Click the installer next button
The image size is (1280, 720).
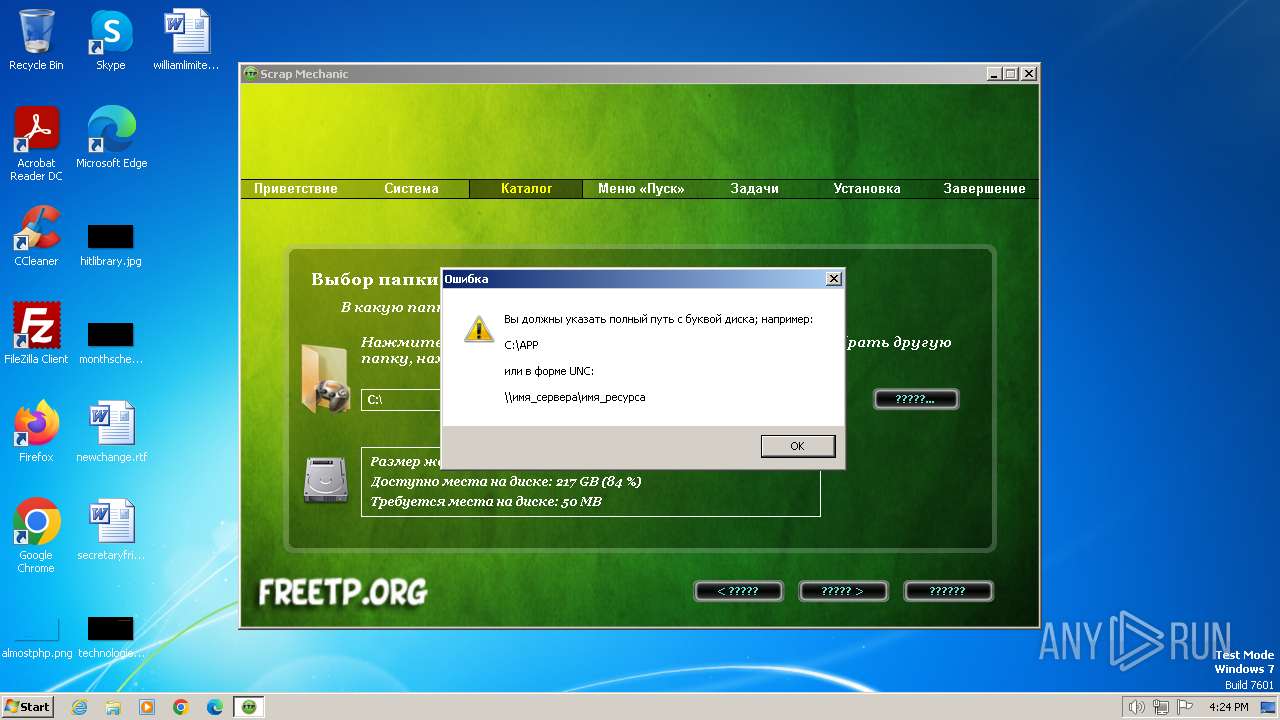point(843,591)
